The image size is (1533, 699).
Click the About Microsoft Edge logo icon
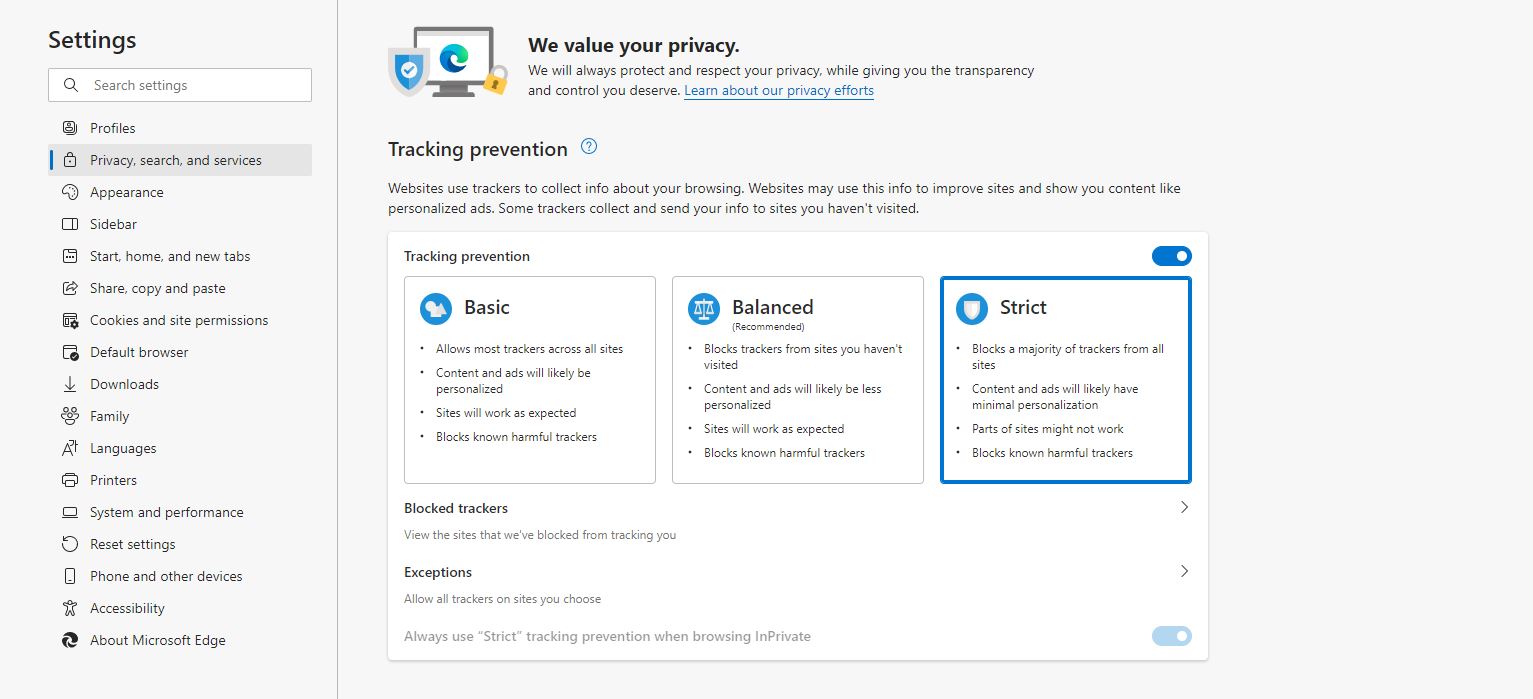coord(70,640)
